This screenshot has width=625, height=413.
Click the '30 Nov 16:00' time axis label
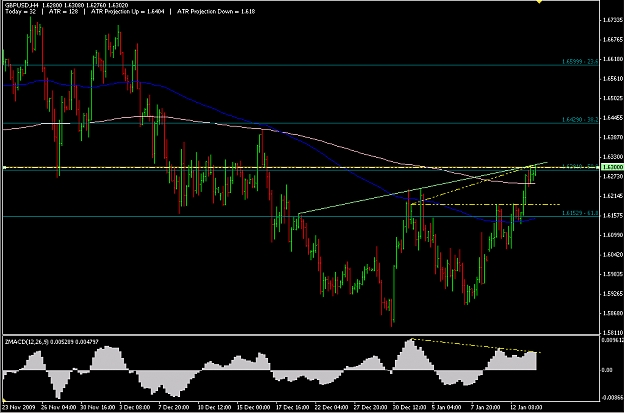pyautogui.click(x=96, y=408)
